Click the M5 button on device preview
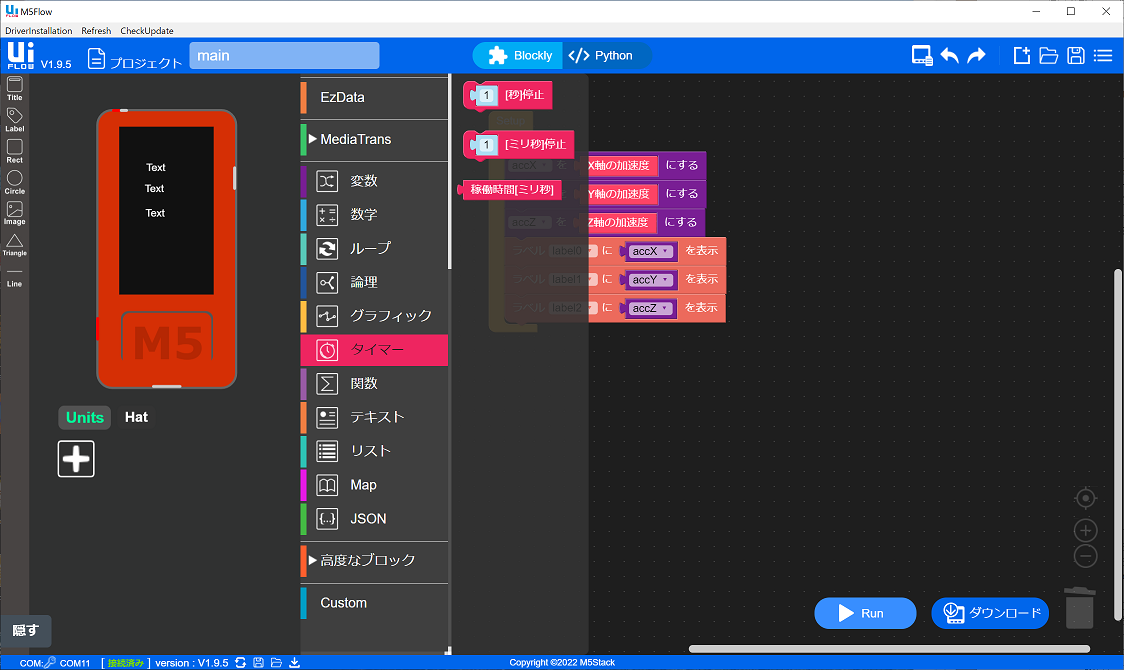Image resolution: width=1124 pixels, height=670 pixels. [167, 337]
